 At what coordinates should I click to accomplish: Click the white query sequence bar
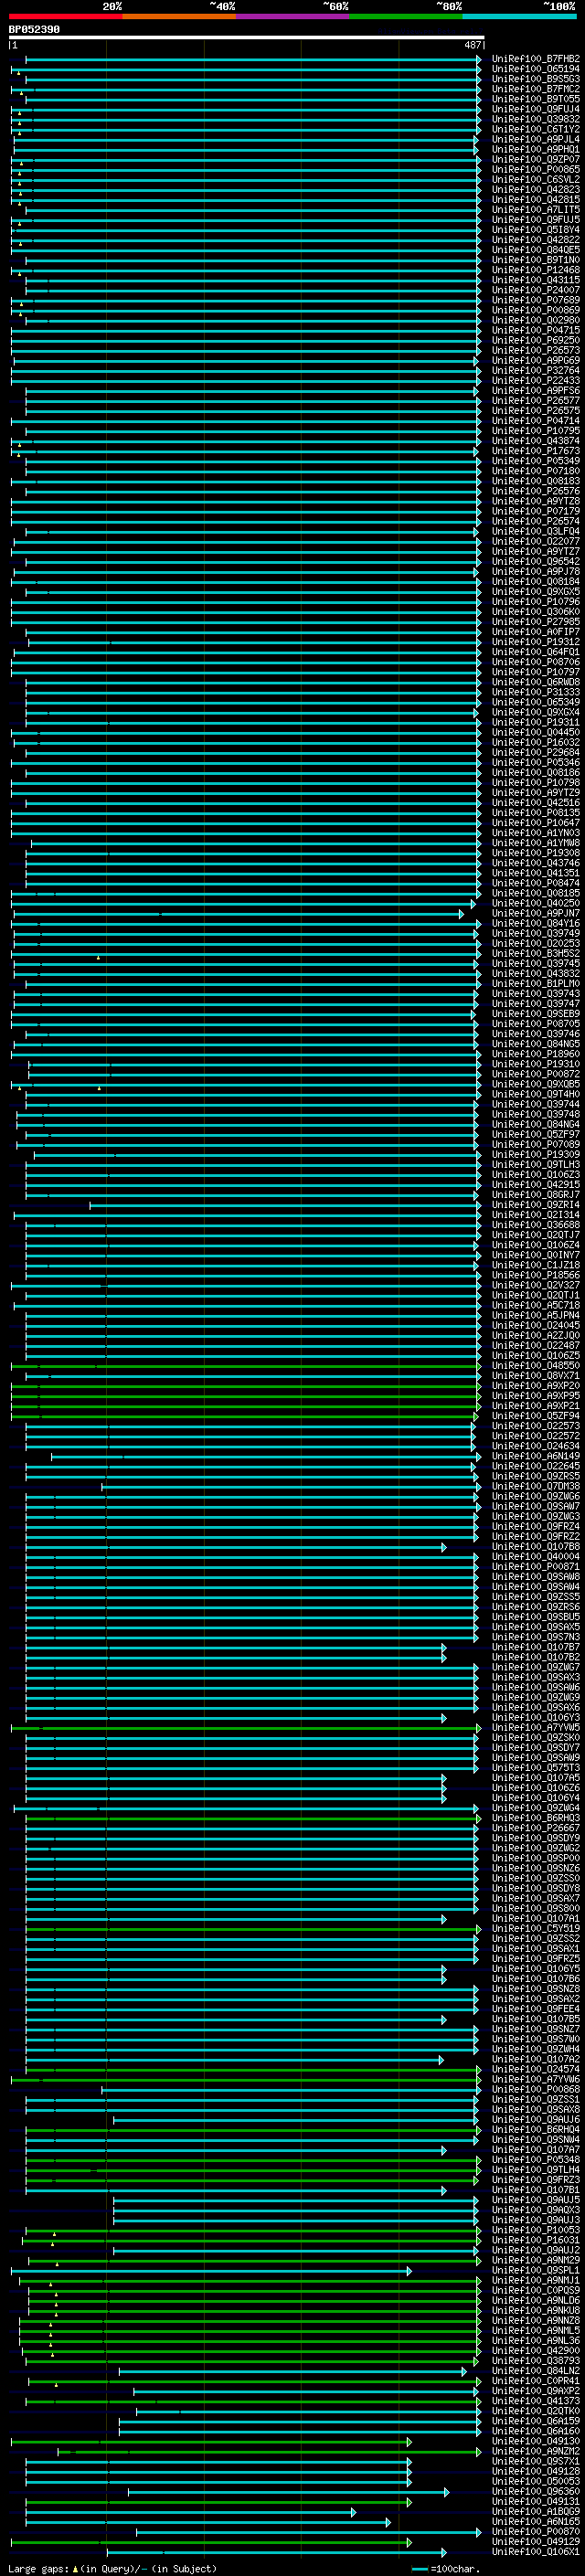click(247, 37)
